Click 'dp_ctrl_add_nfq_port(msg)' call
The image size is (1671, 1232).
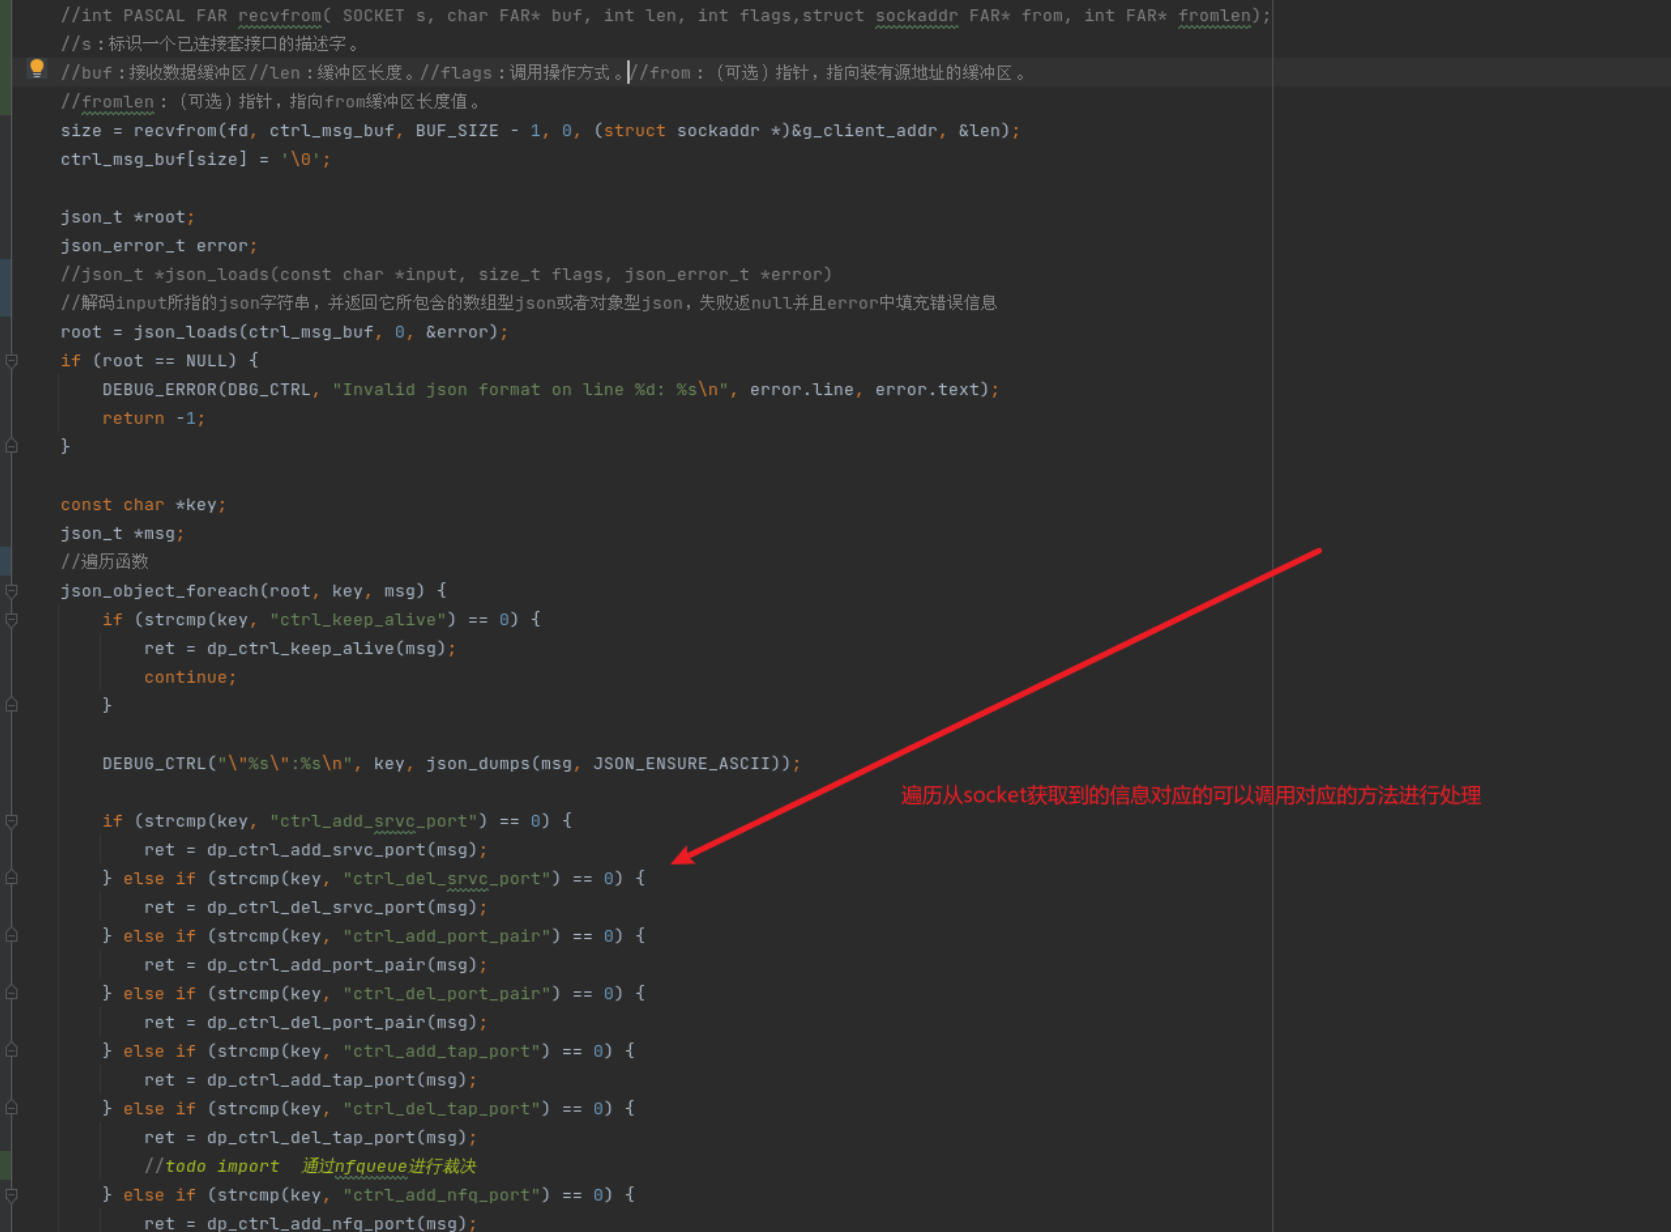click(x=336, y=1223)
